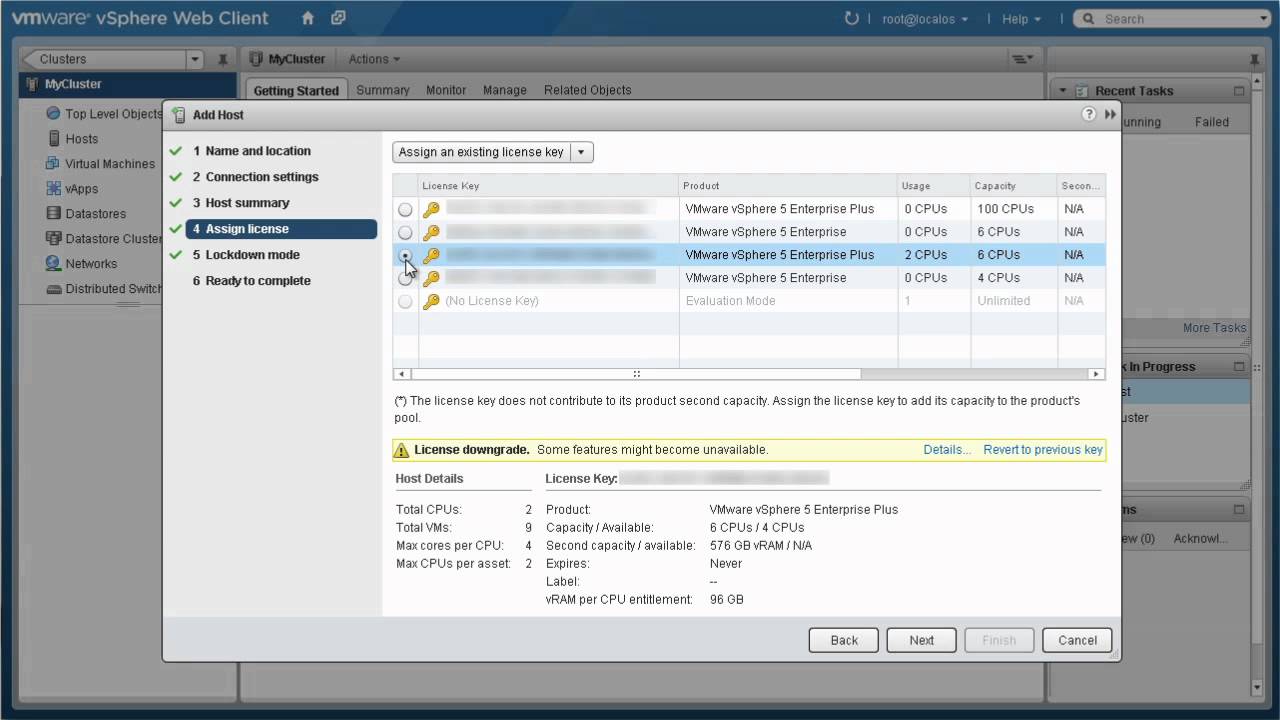Click the Next button in the wizard

pos(921,640)
